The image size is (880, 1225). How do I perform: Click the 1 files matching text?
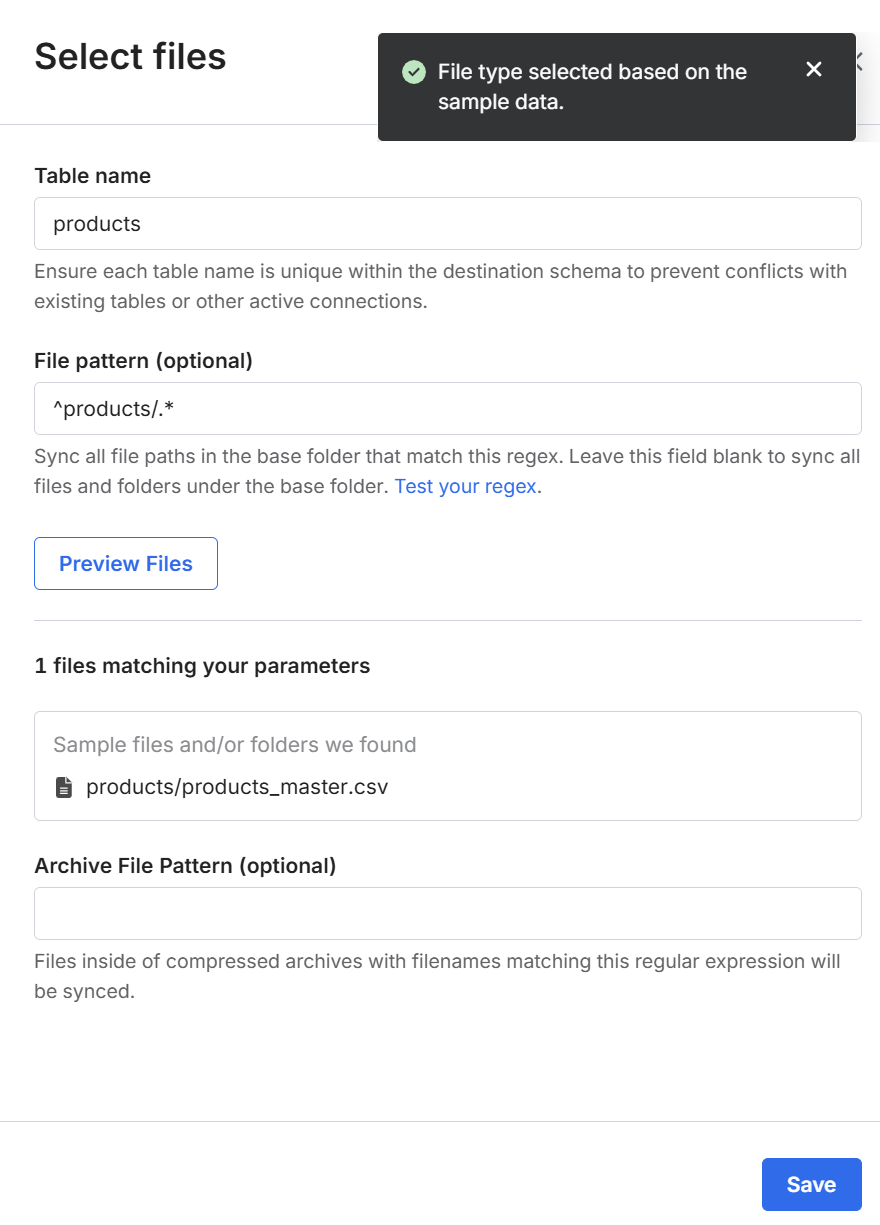(202, 666)
